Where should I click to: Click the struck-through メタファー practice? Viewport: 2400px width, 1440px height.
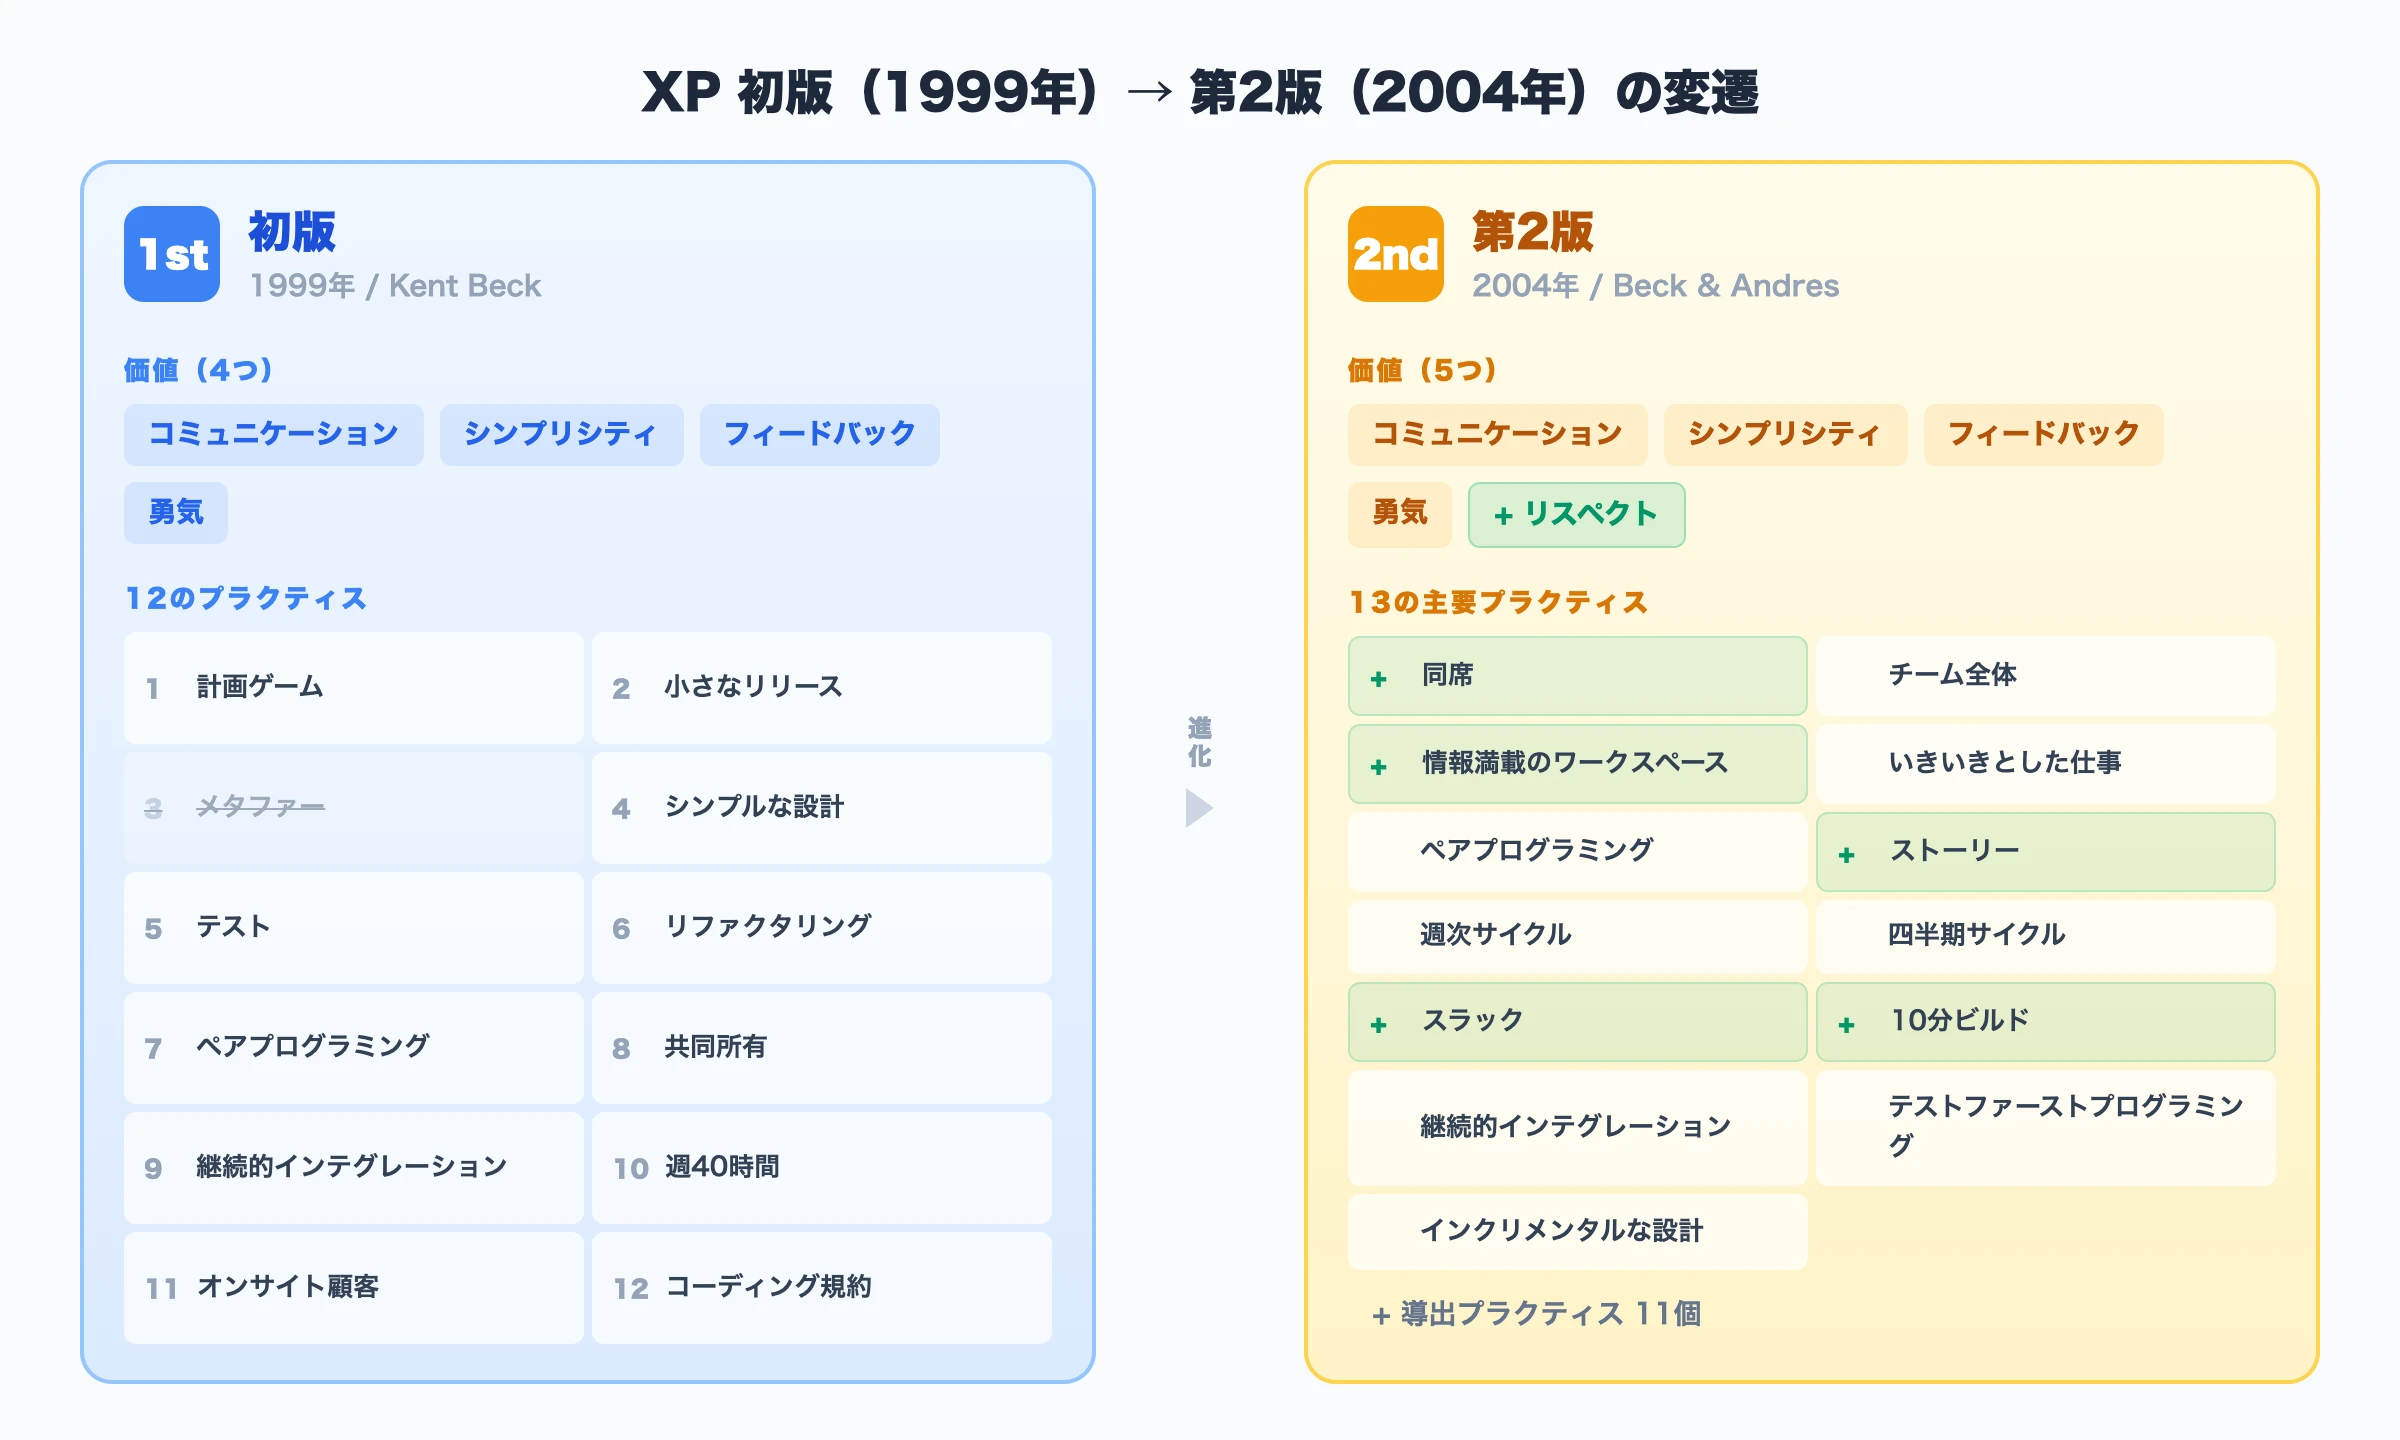[354, 807]
